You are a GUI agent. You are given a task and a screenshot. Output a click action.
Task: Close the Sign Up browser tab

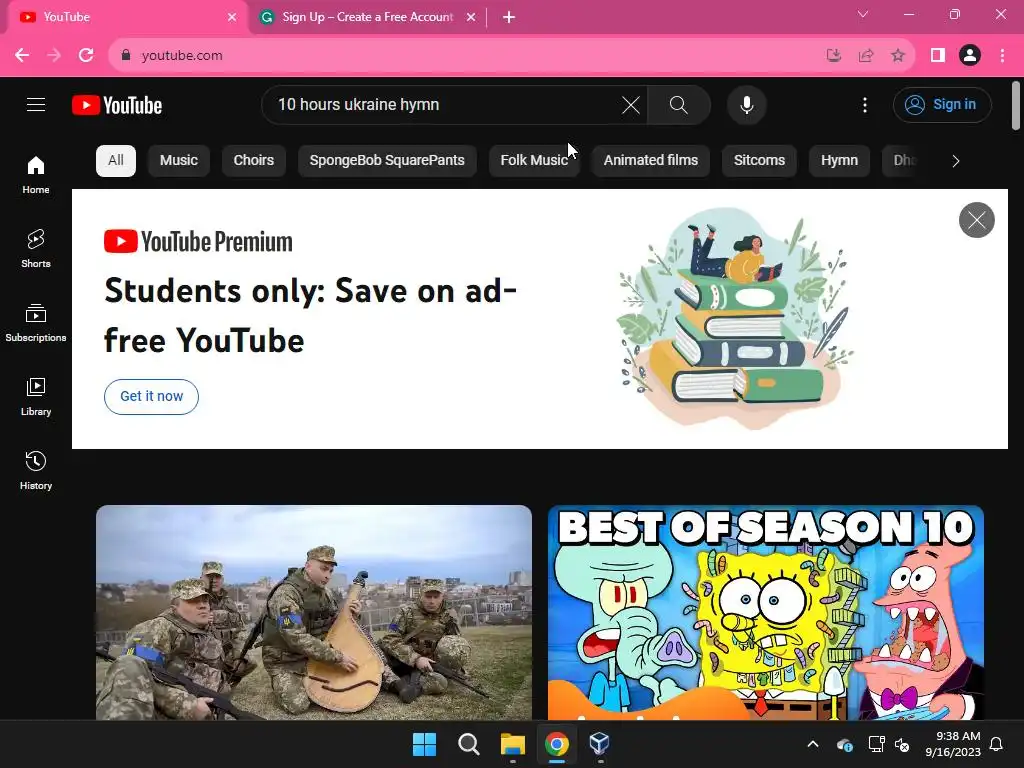click(x=471, y=17)
